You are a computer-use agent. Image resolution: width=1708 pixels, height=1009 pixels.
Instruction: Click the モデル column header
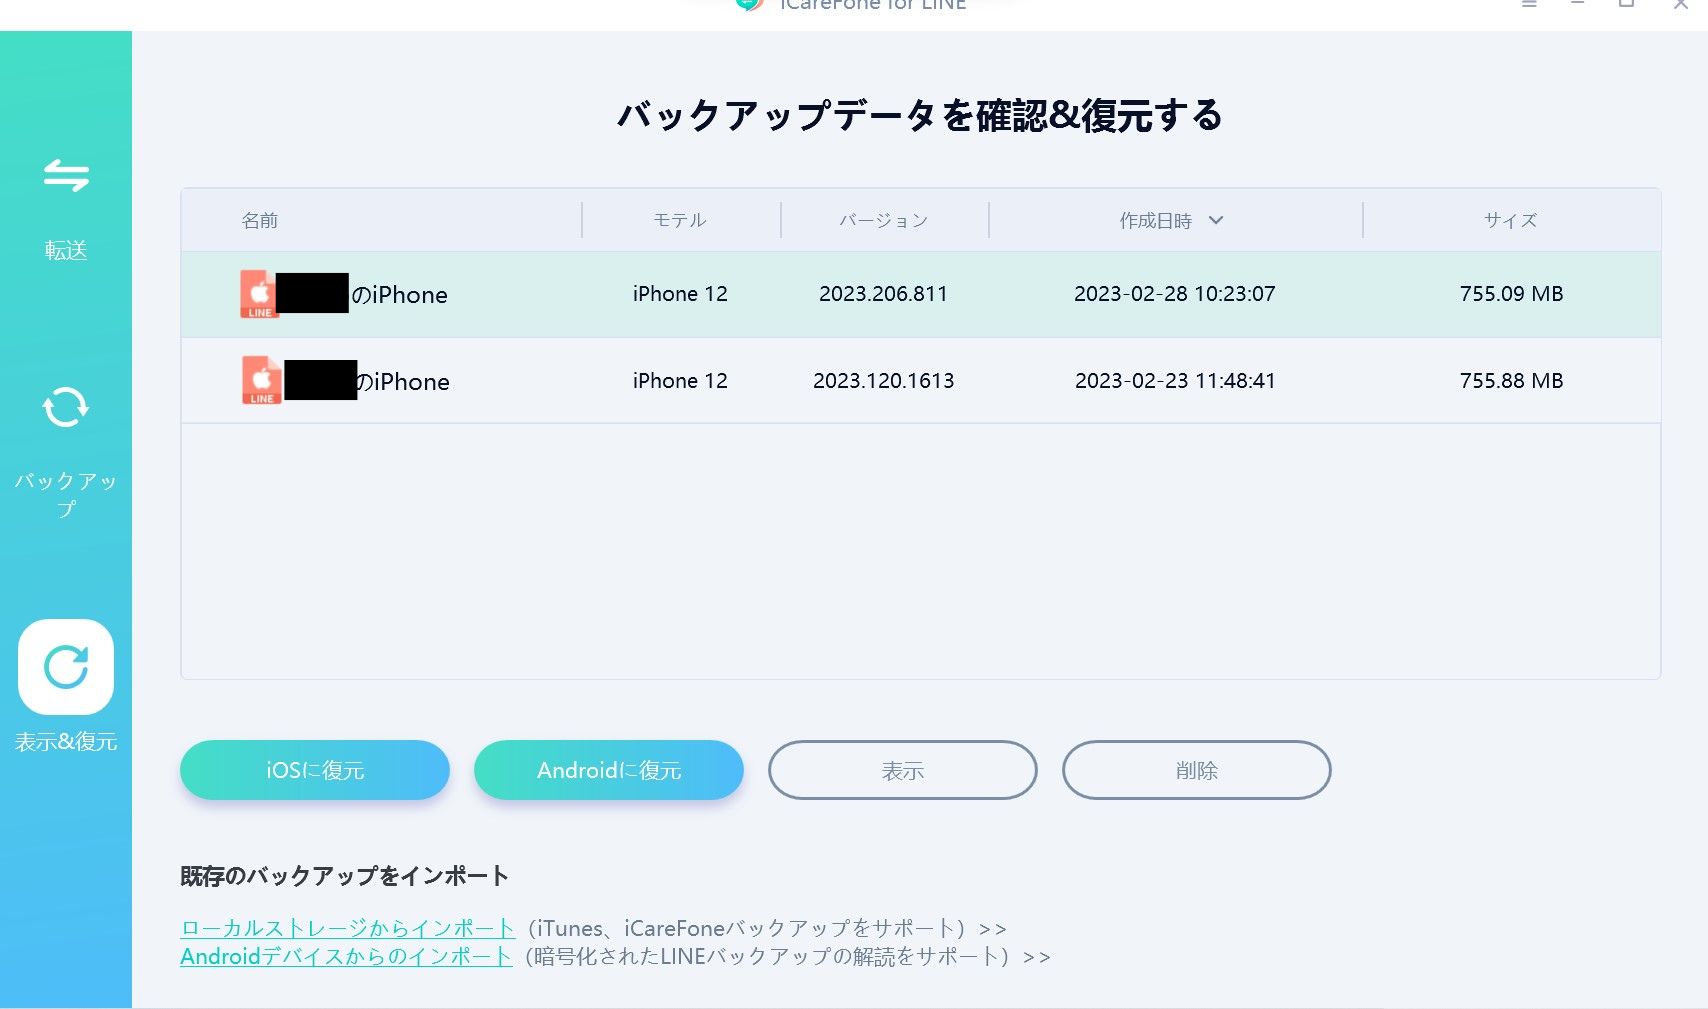(x=680, y=221)
